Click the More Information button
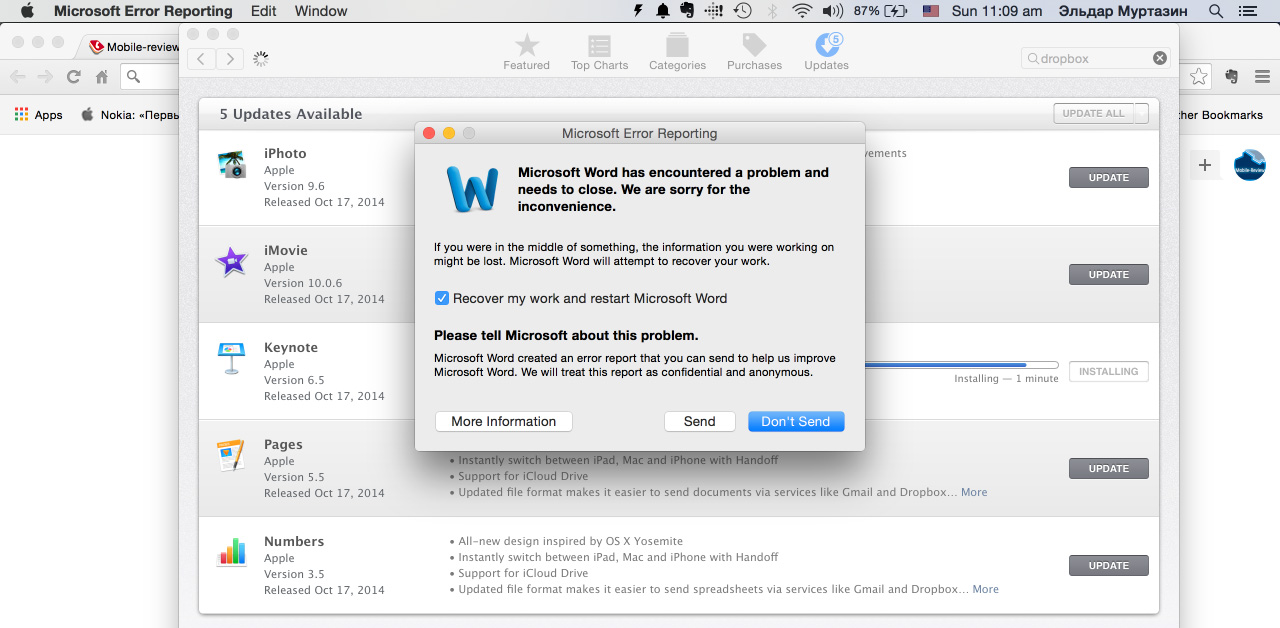This screenshot has height=628, width=1280. pyautogui.click(x=504, y=421)
